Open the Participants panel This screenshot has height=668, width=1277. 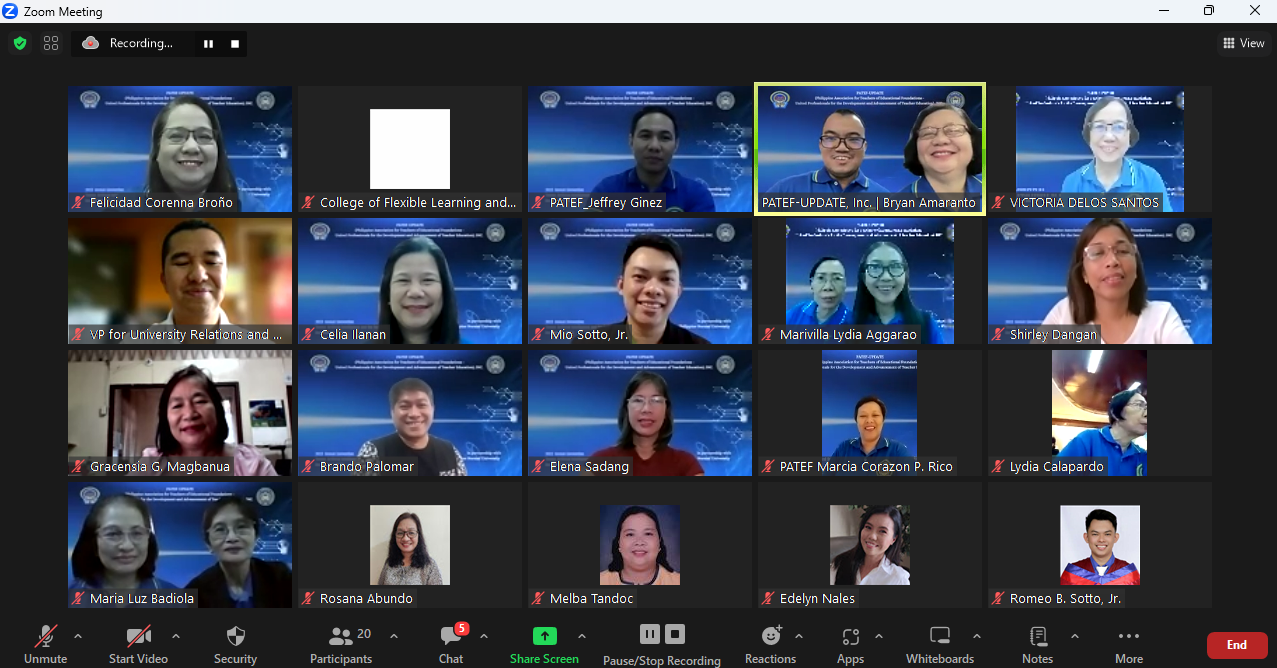click(341, 644)
